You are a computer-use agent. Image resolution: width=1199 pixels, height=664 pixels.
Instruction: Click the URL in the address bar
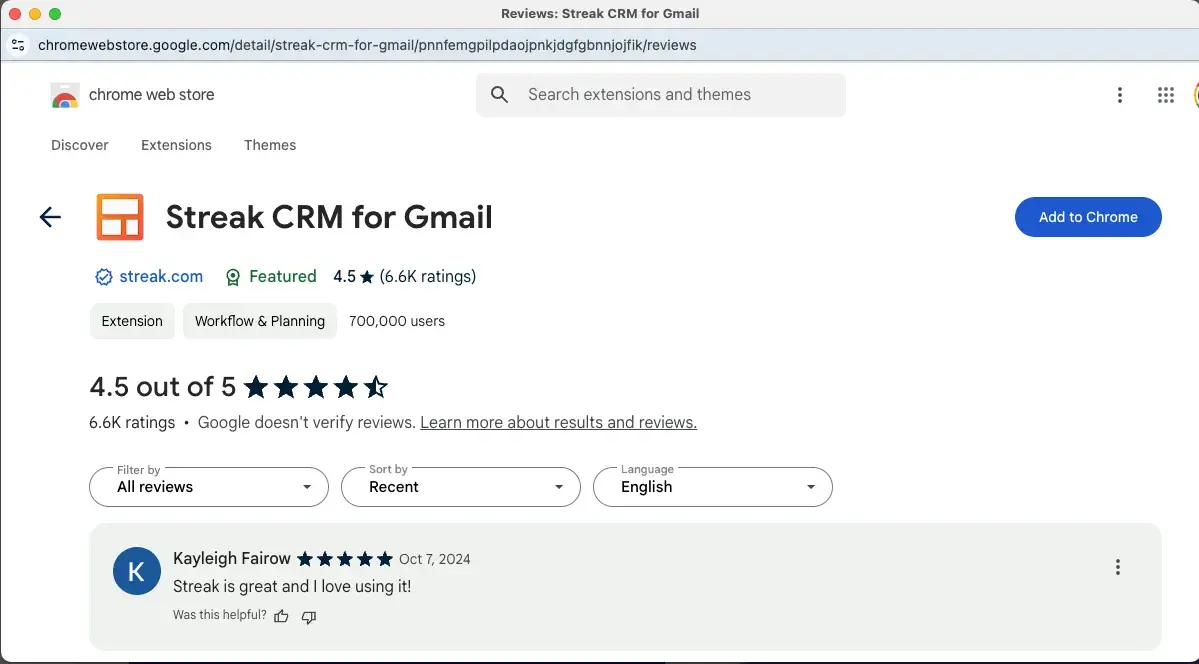click(367, 45)
